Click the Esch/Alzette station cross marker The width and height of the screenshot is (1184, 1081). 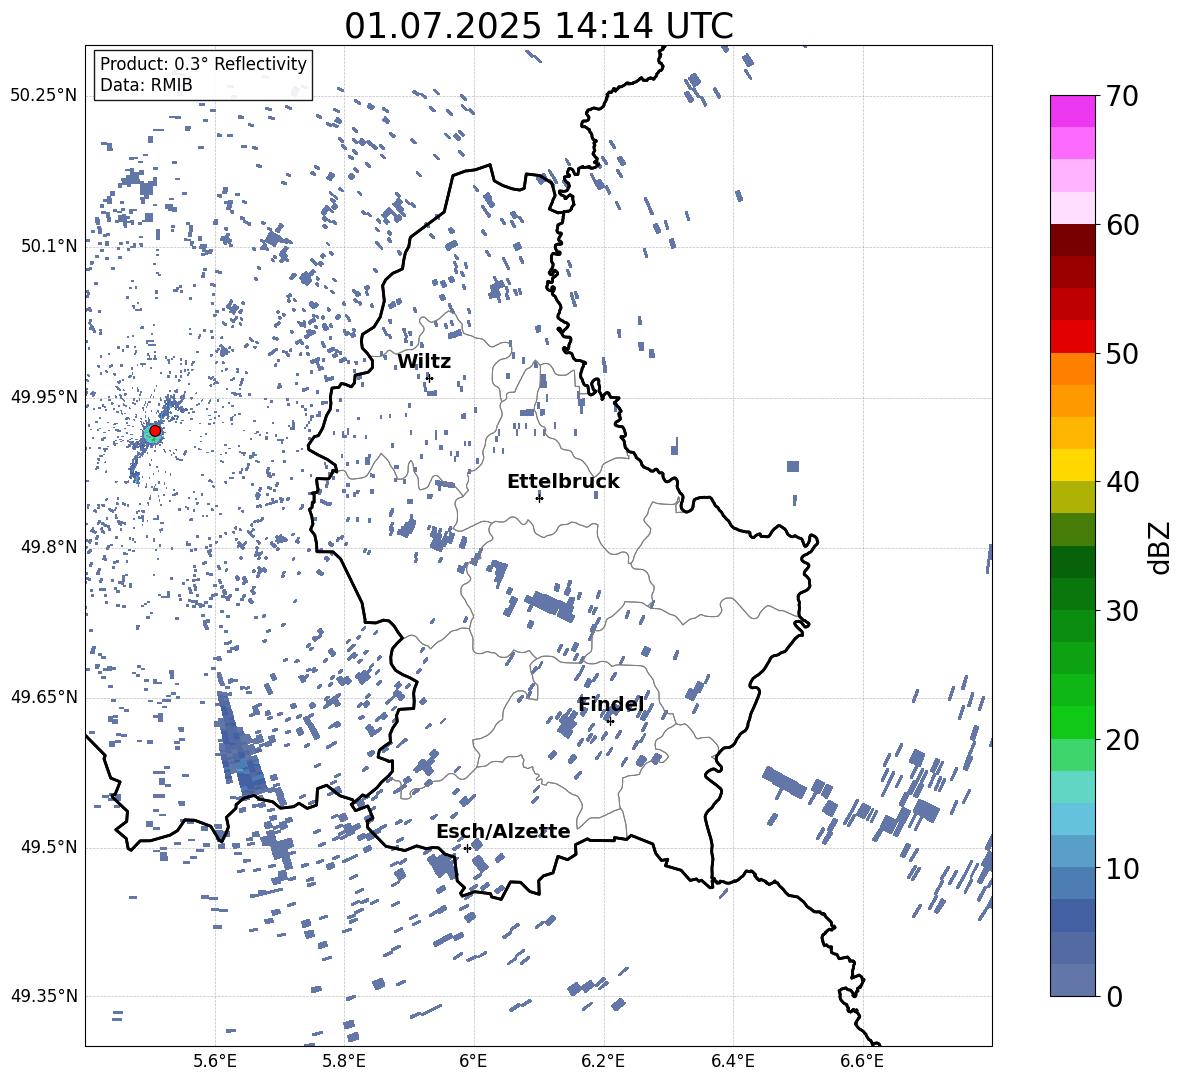(x=467, y=848)
